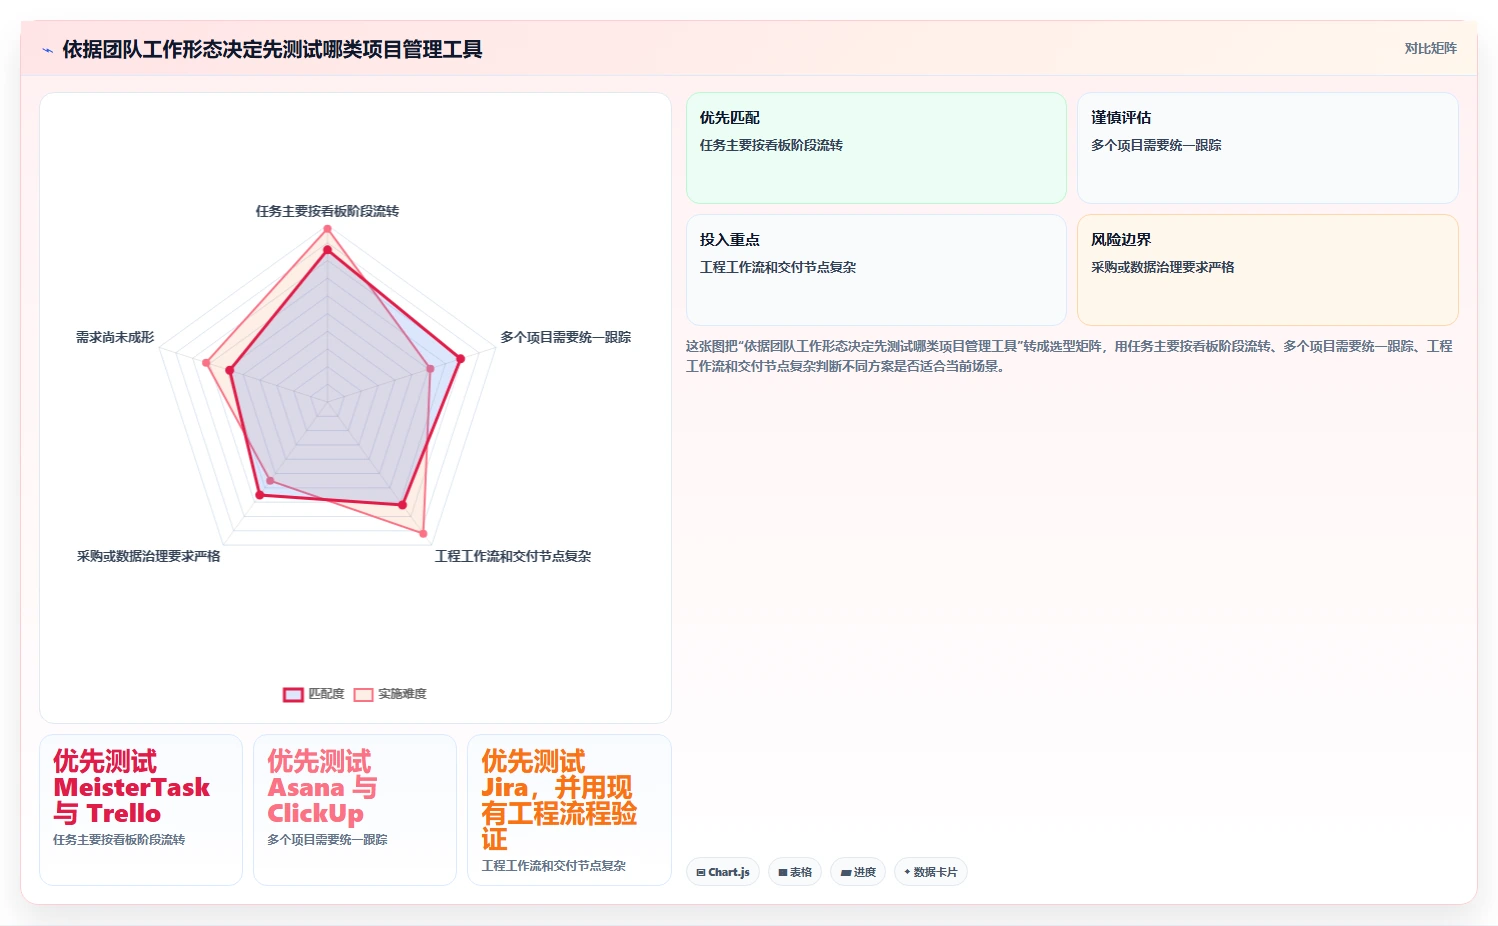Click the page title 依据团队工作形态决定先测试哪类项目管理工具

[x=272, y=49]
